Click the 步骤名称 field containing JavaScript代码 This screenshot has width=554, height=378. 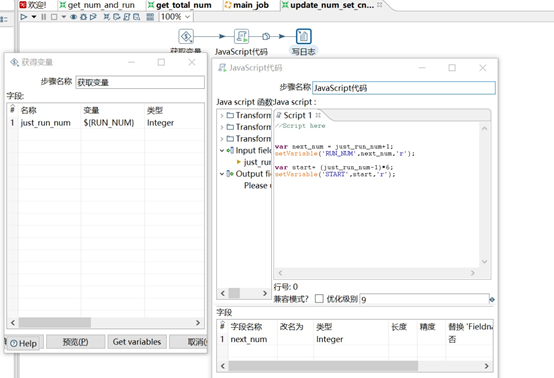[x=404, y=88]
